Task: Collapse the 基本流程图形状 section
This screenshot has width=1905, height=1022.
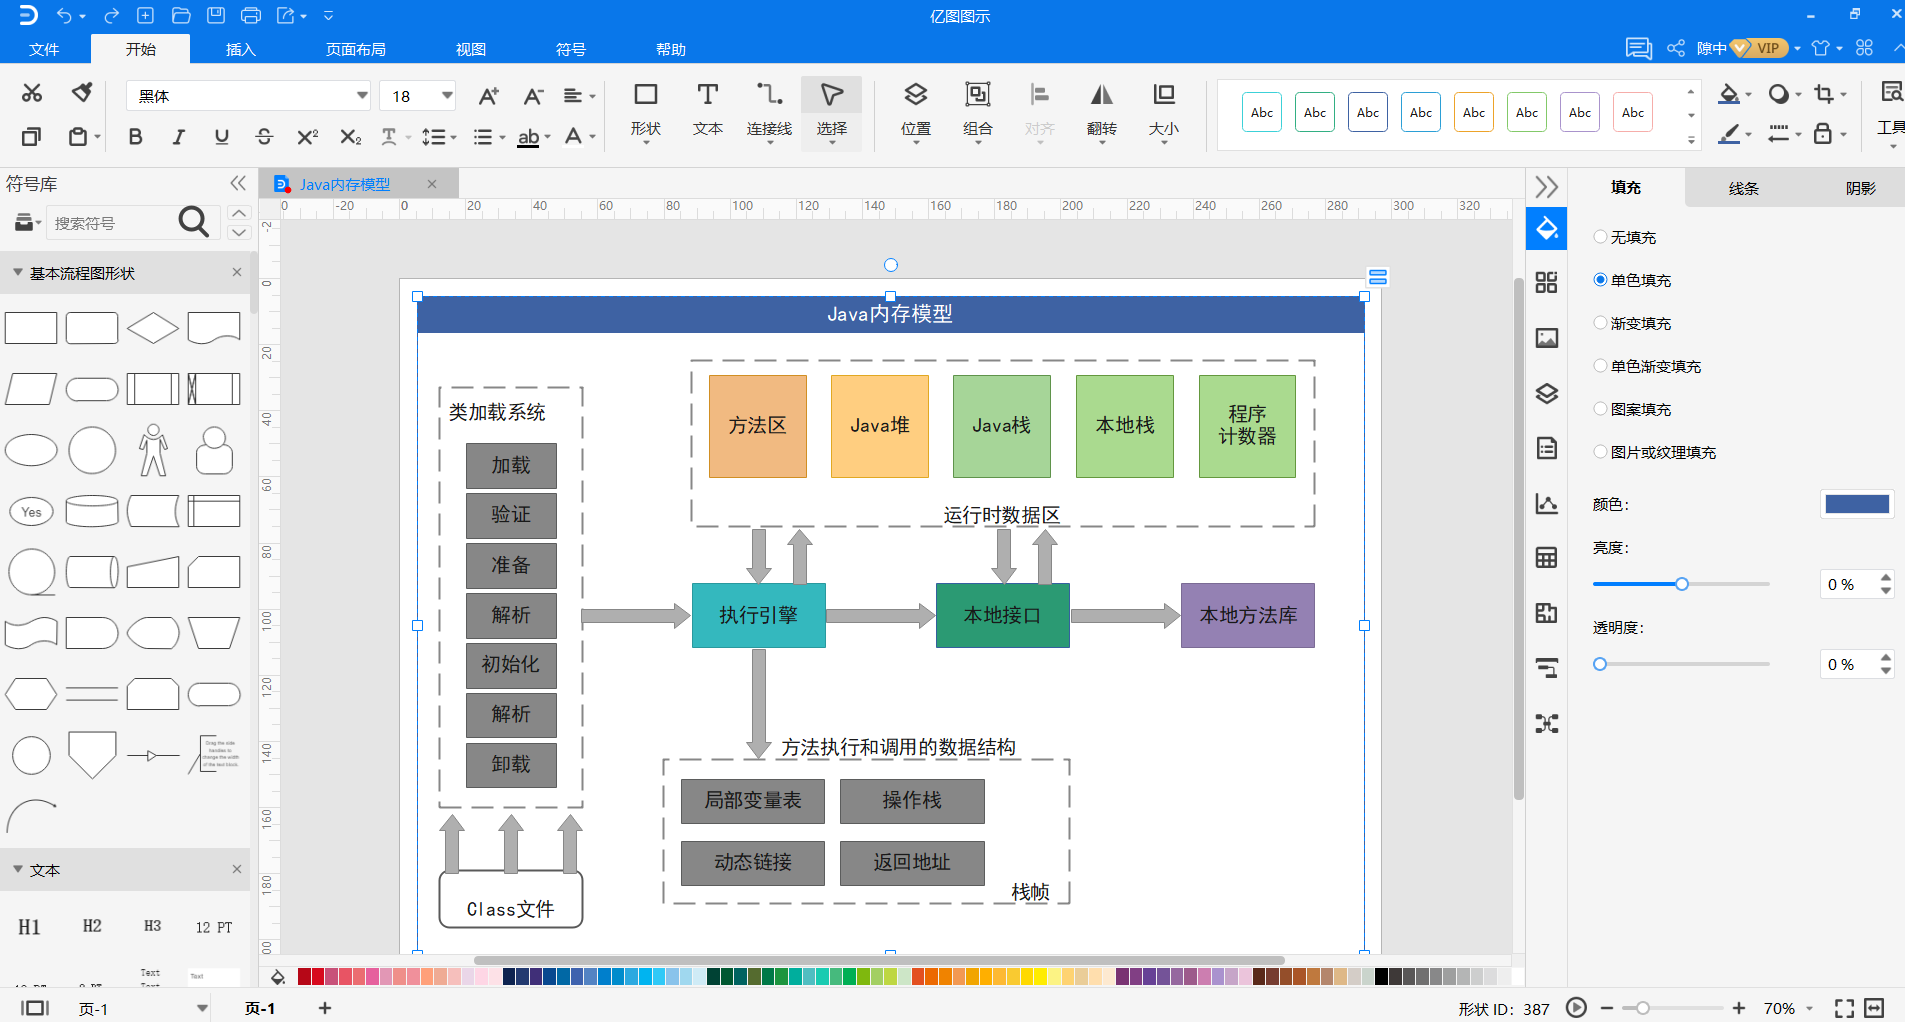Action: tap(18, 272)
